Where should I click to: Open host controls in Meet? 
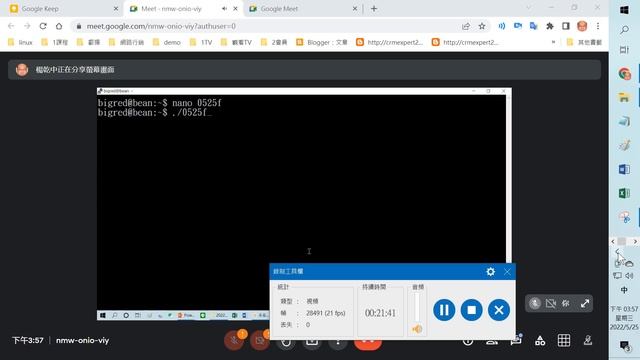pyautogui.click(x=588, y=340)
